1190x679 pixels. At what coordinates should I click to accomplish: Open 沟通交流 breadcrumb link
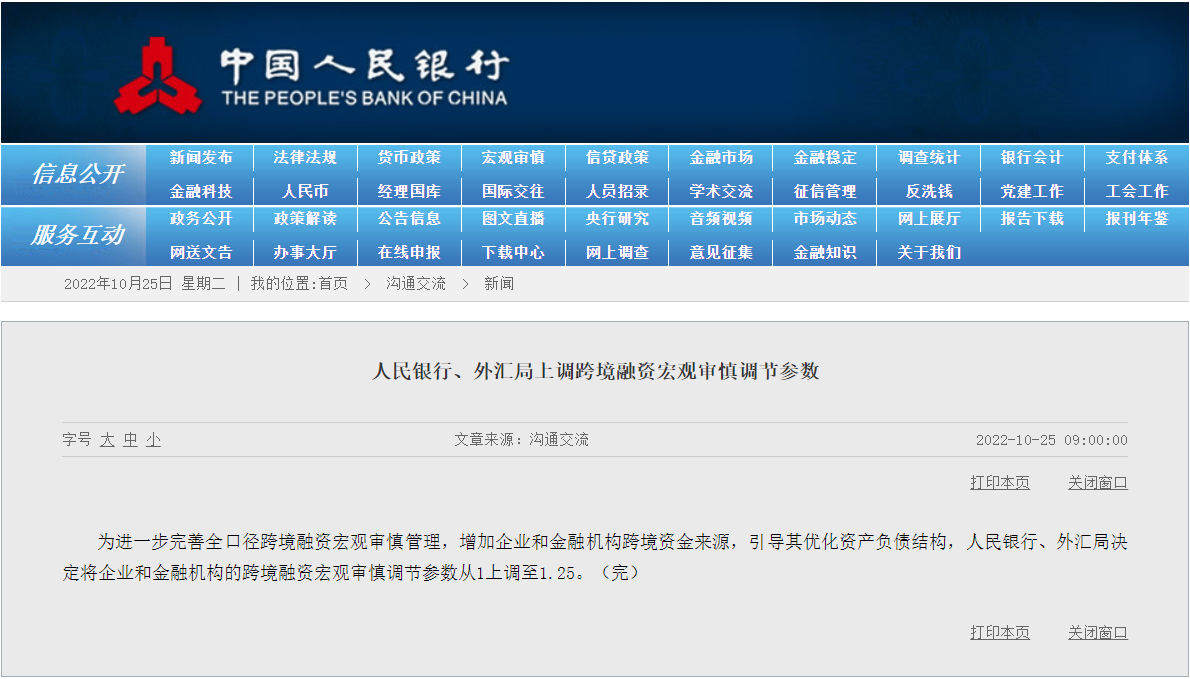click(x=416, y=284)
